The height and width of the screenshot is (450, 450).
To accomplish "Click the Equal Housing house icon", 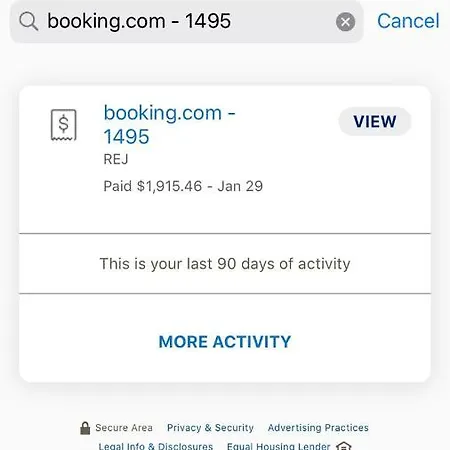I will tap(344, 446).
